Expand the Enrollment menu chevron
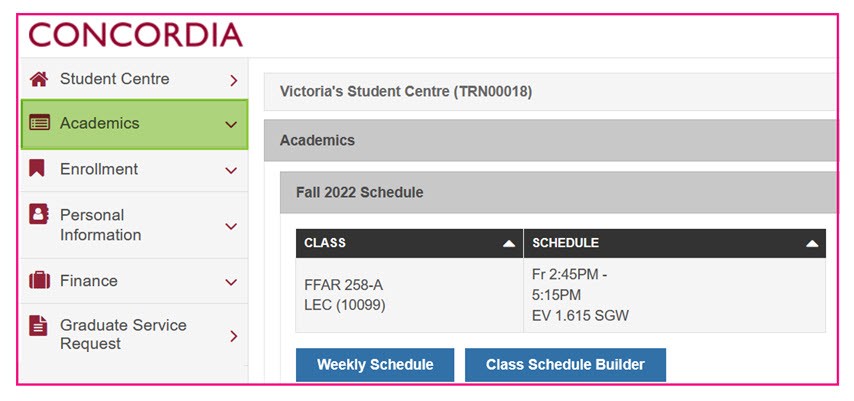The width and height of the screenshot is (854, 401). (231, 171)
